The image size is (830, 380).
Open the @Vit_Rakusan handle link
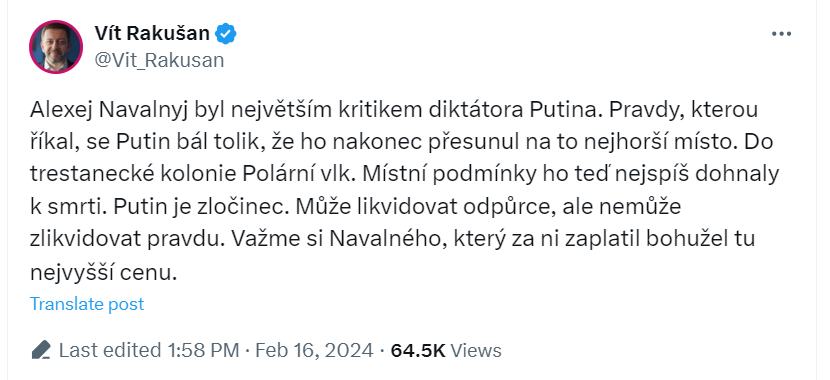159,60
